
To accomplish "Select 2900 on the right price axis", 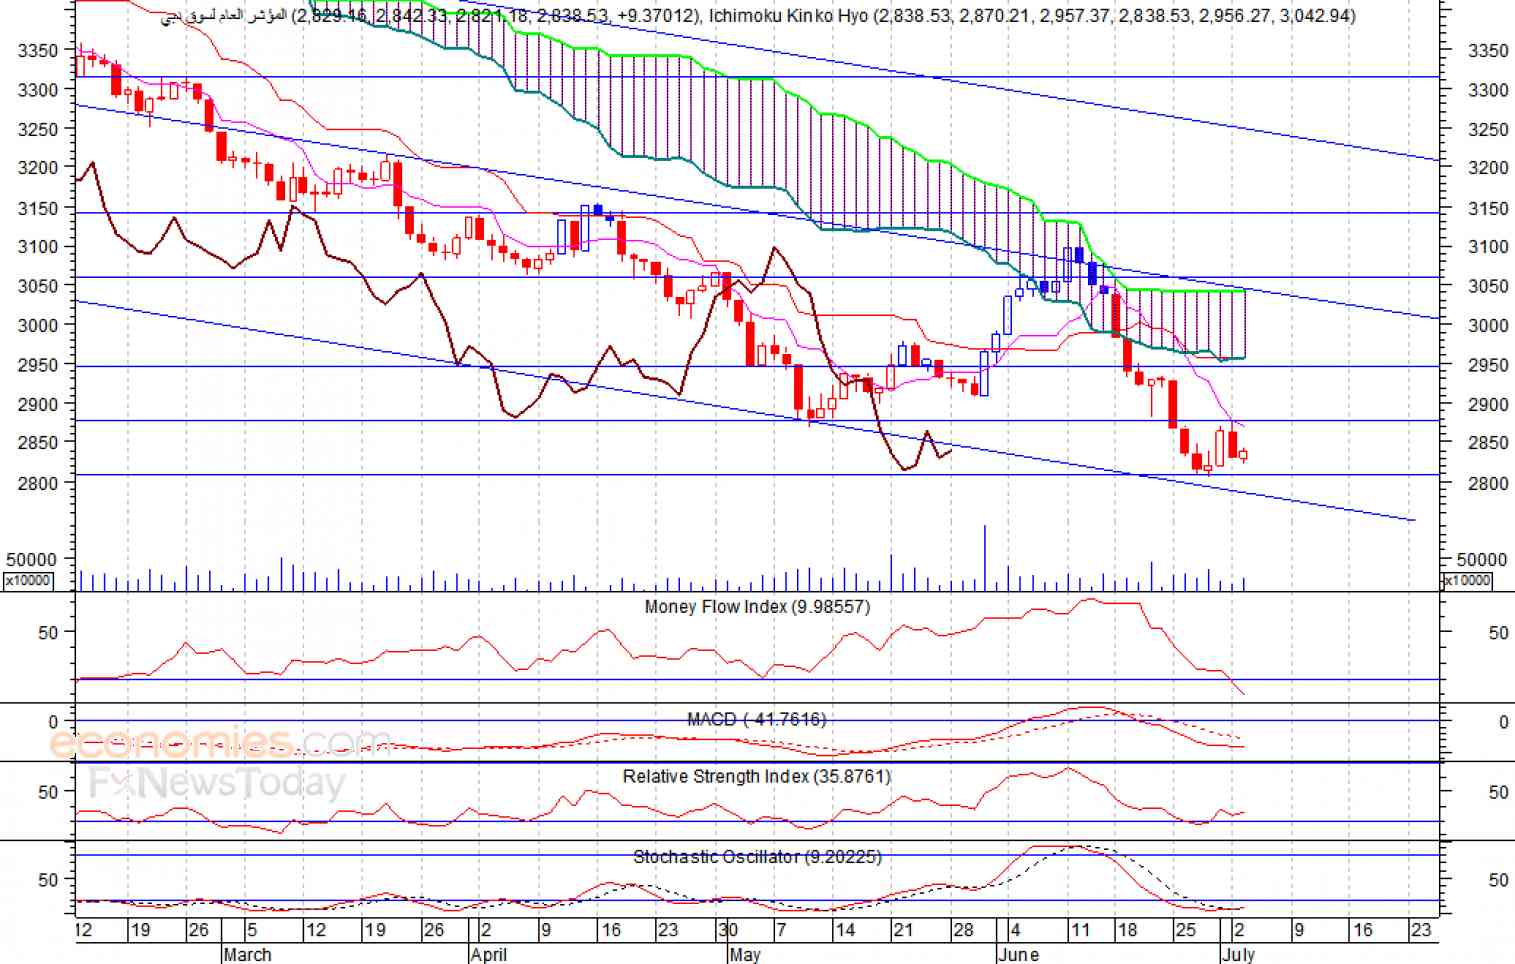I will coord(1488,404).
